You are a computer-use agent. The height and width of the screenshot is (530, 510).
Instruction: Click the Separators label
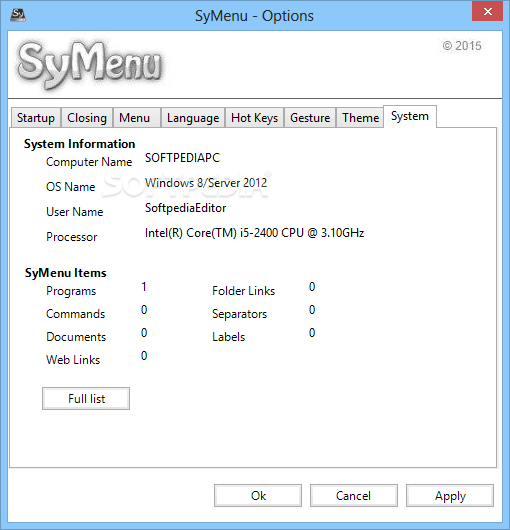pos(239,314)
